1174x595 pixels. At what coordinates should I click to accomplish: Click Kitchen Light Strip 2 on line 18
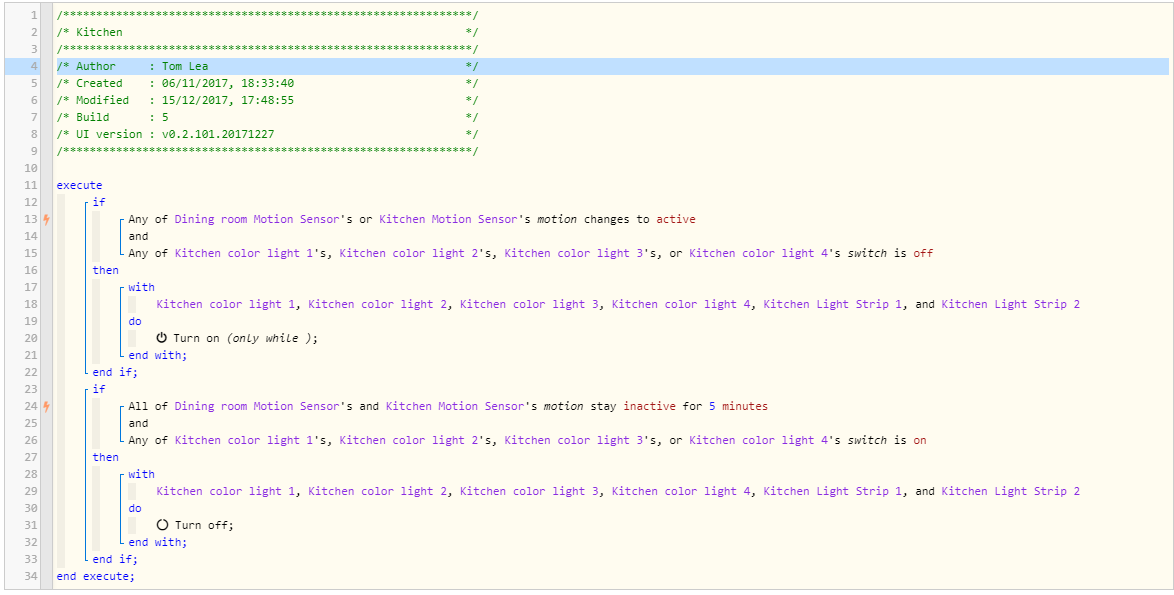(x=1010, y=304)
